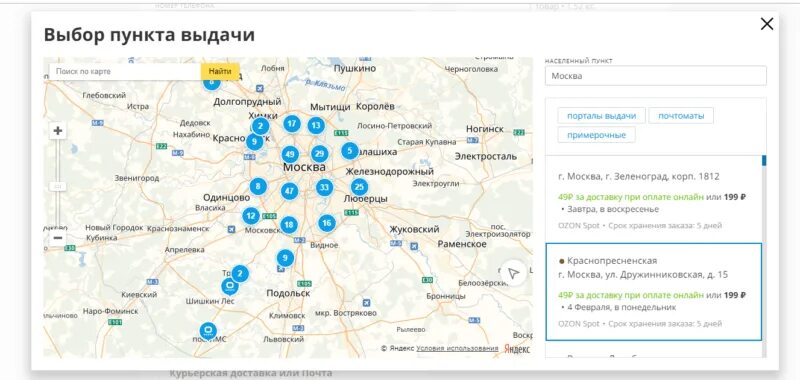Click the Жуковский label on the map
The height and width of the screenshot is (380, 800).
click(x=414, y=230)
